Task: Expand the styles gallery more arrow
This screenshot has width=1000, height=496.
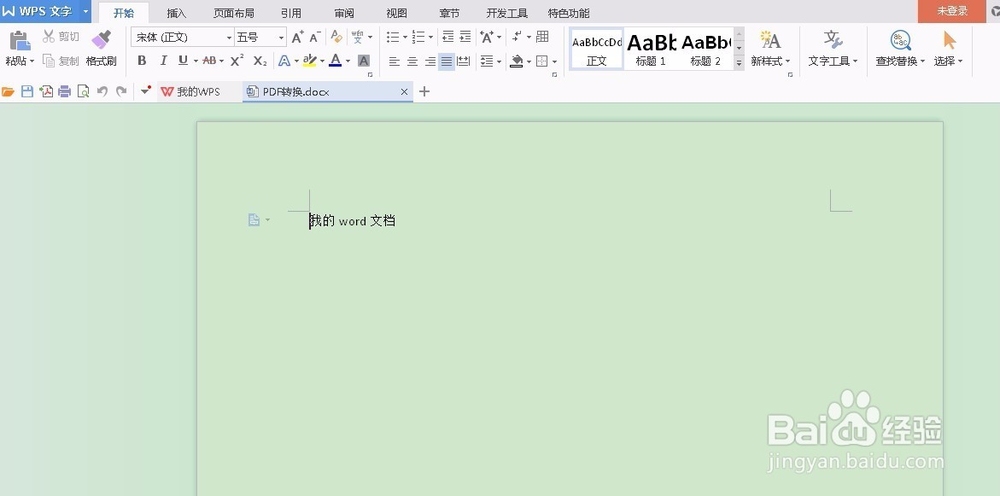Action: (739, 62)
